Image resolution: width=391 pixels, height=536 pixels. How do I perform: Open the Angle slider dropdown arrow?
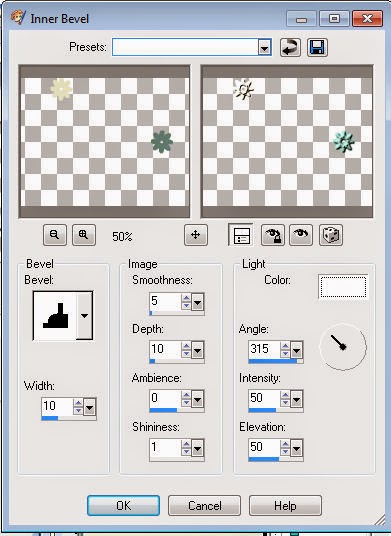pos(296,350)
